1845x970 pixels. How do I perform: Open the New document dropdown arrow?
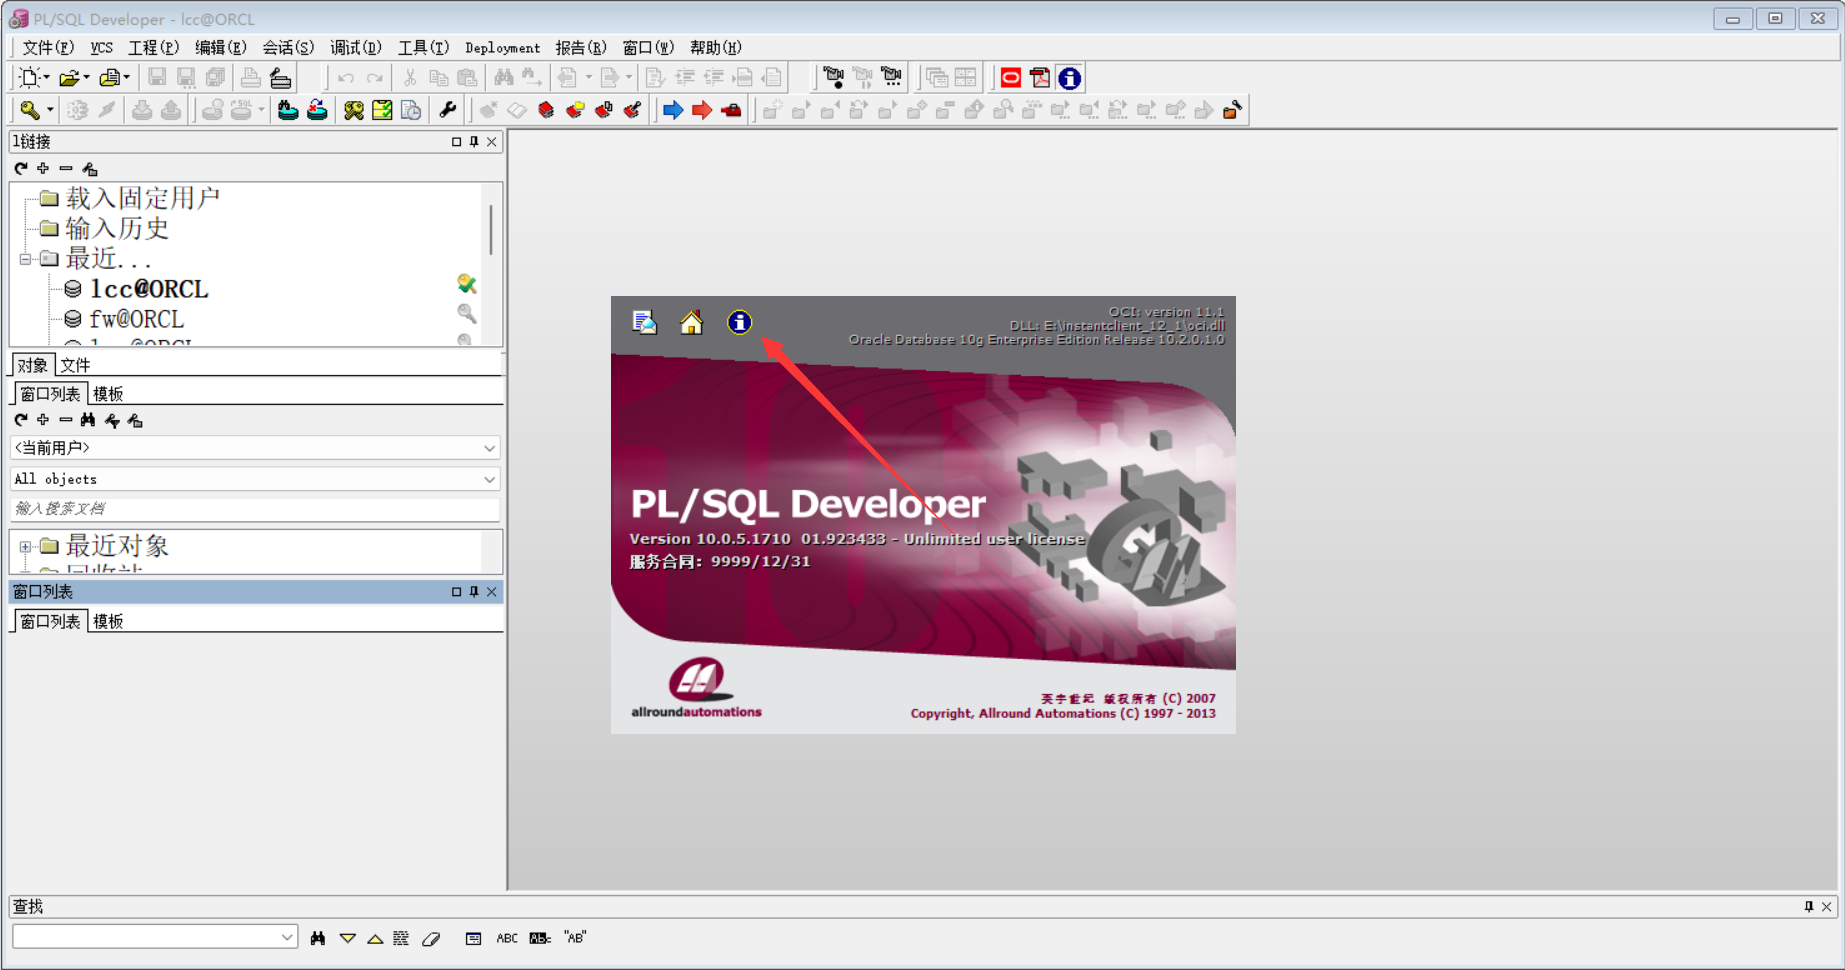(46, 77)
